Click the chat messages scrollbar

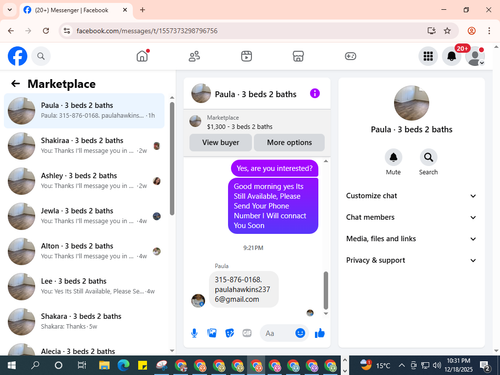coord(326,290)
